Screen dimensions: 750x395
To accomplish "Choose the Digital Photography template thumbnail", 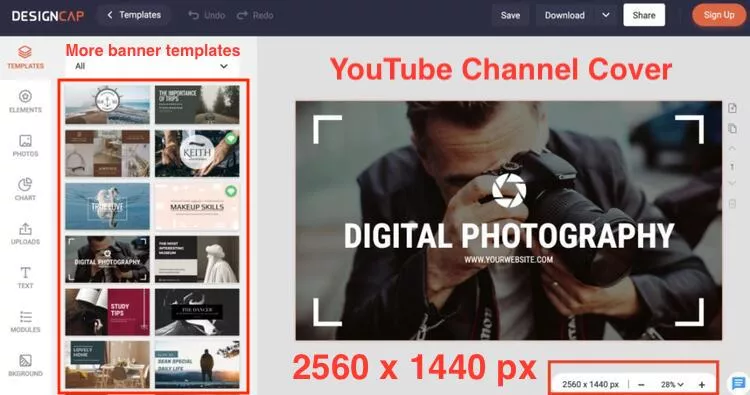I will pyautogui.click(x=107, y=259).
